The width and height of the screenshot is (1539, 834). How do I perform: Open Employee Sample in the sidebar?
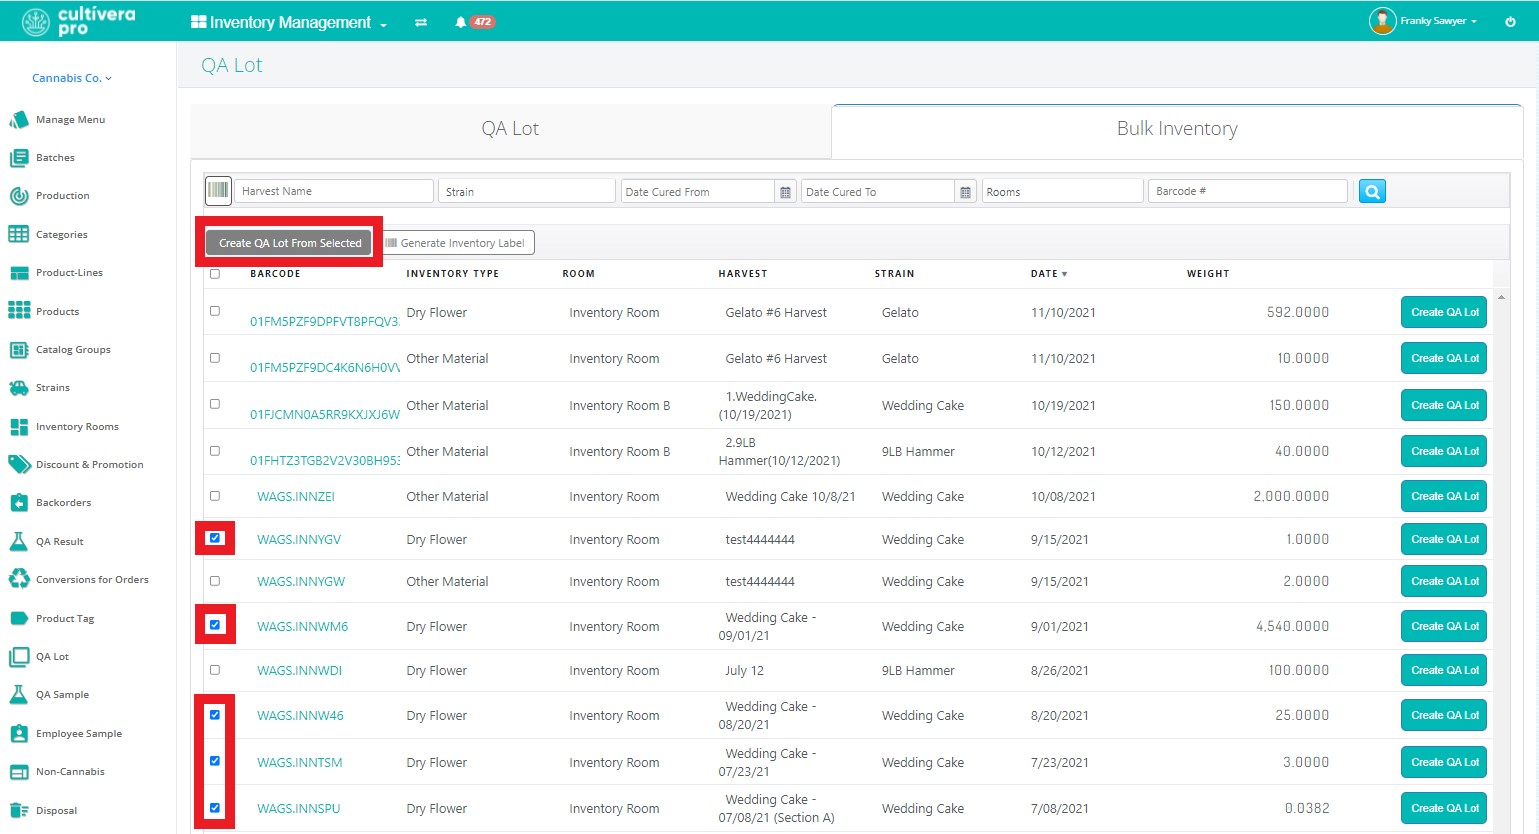pyautogui.click(x=79, y=734)
